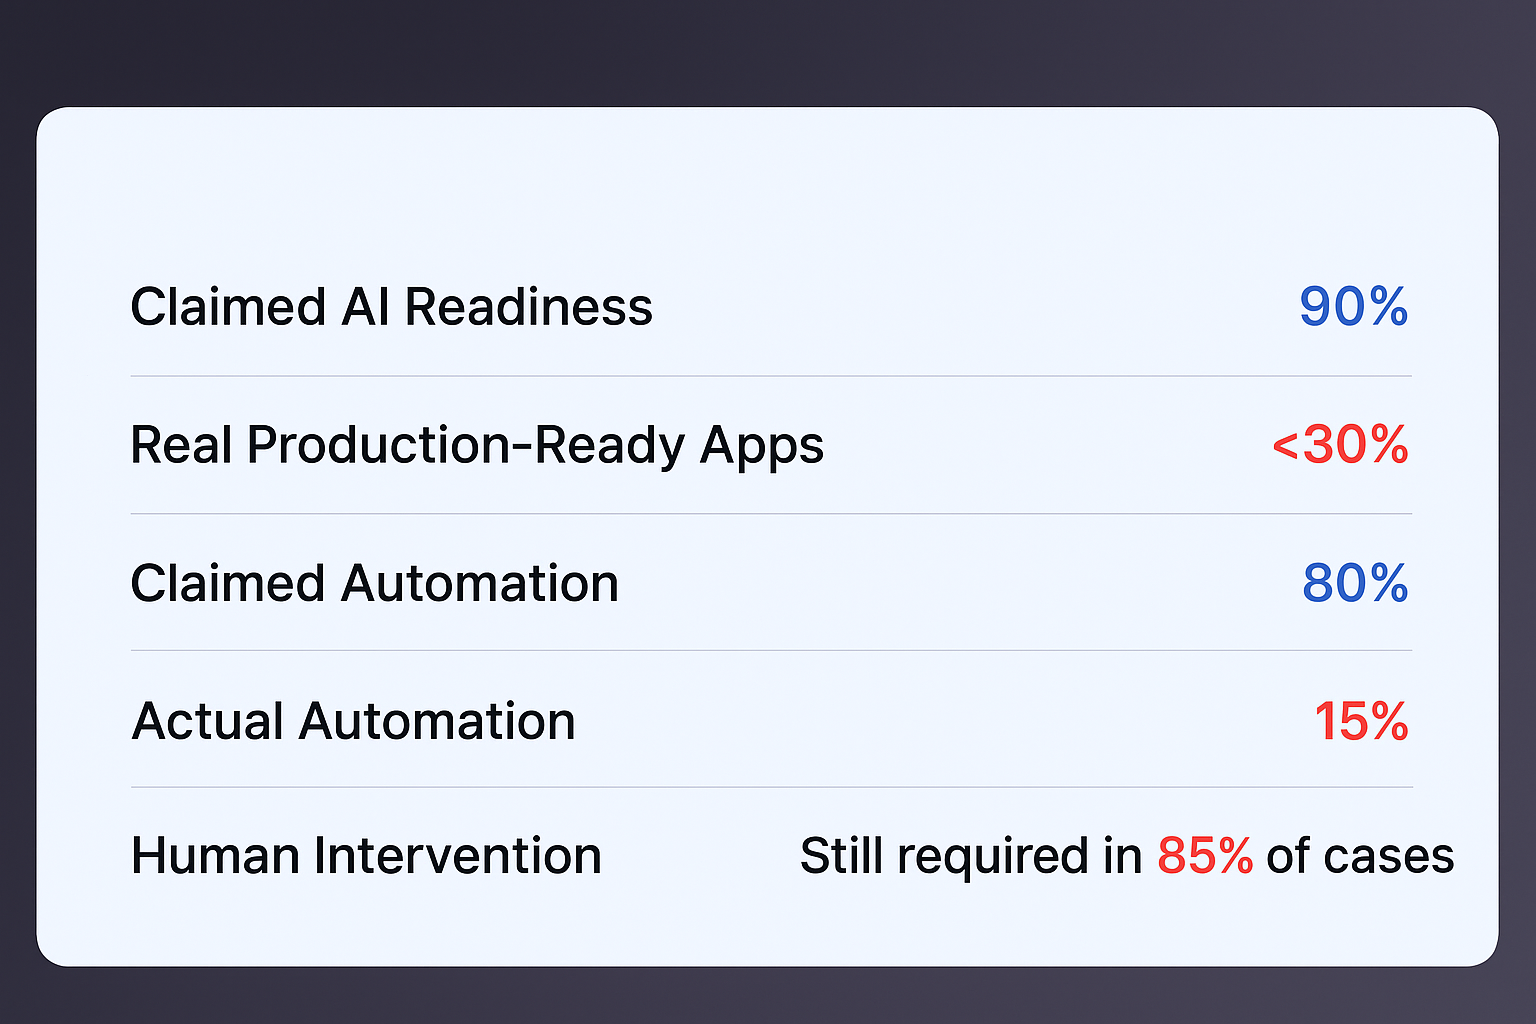Screen dimensions: 1536x1024
Task: Click the "Actual Automation" label
Action: coord(353,721)
